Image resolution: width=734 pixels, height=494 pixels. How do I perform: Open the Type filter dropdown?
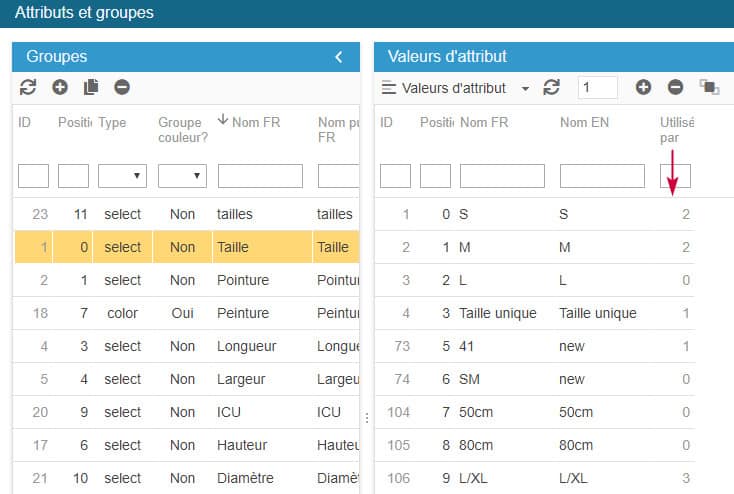(x=122, y=176)
